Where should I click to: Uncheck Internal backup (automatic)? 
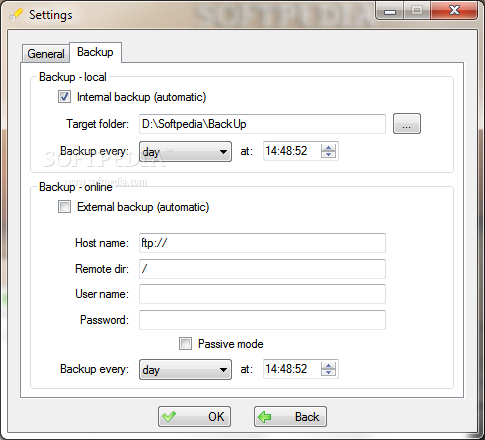[x=64, y=97]
